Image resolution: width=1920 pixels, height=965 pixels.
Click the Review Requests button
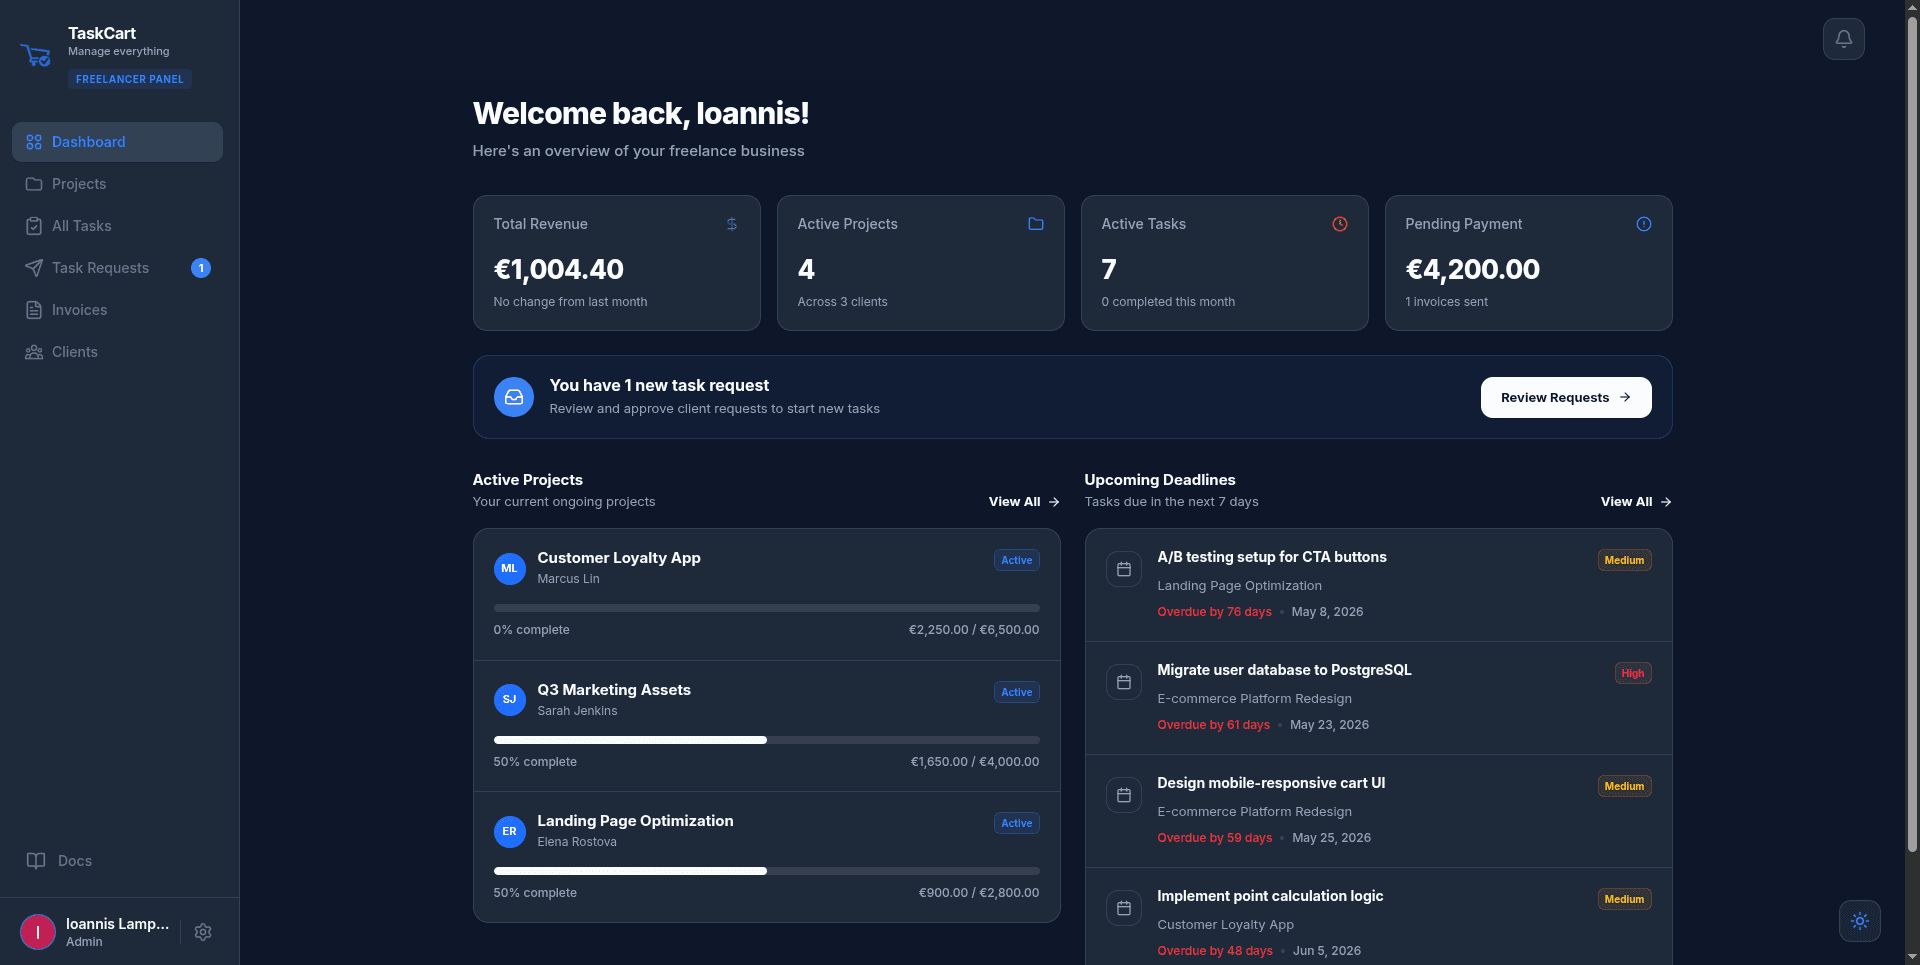tap(1566, 397)
